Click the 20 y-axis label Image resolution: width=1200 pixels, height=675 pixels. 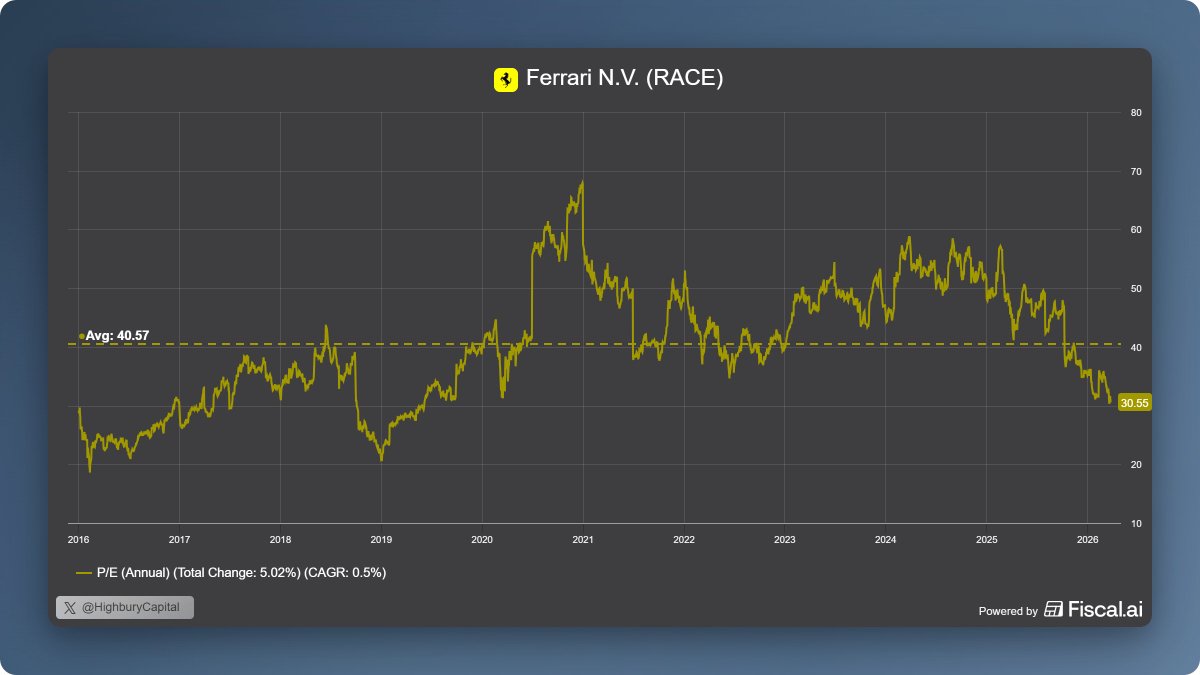1136,464
